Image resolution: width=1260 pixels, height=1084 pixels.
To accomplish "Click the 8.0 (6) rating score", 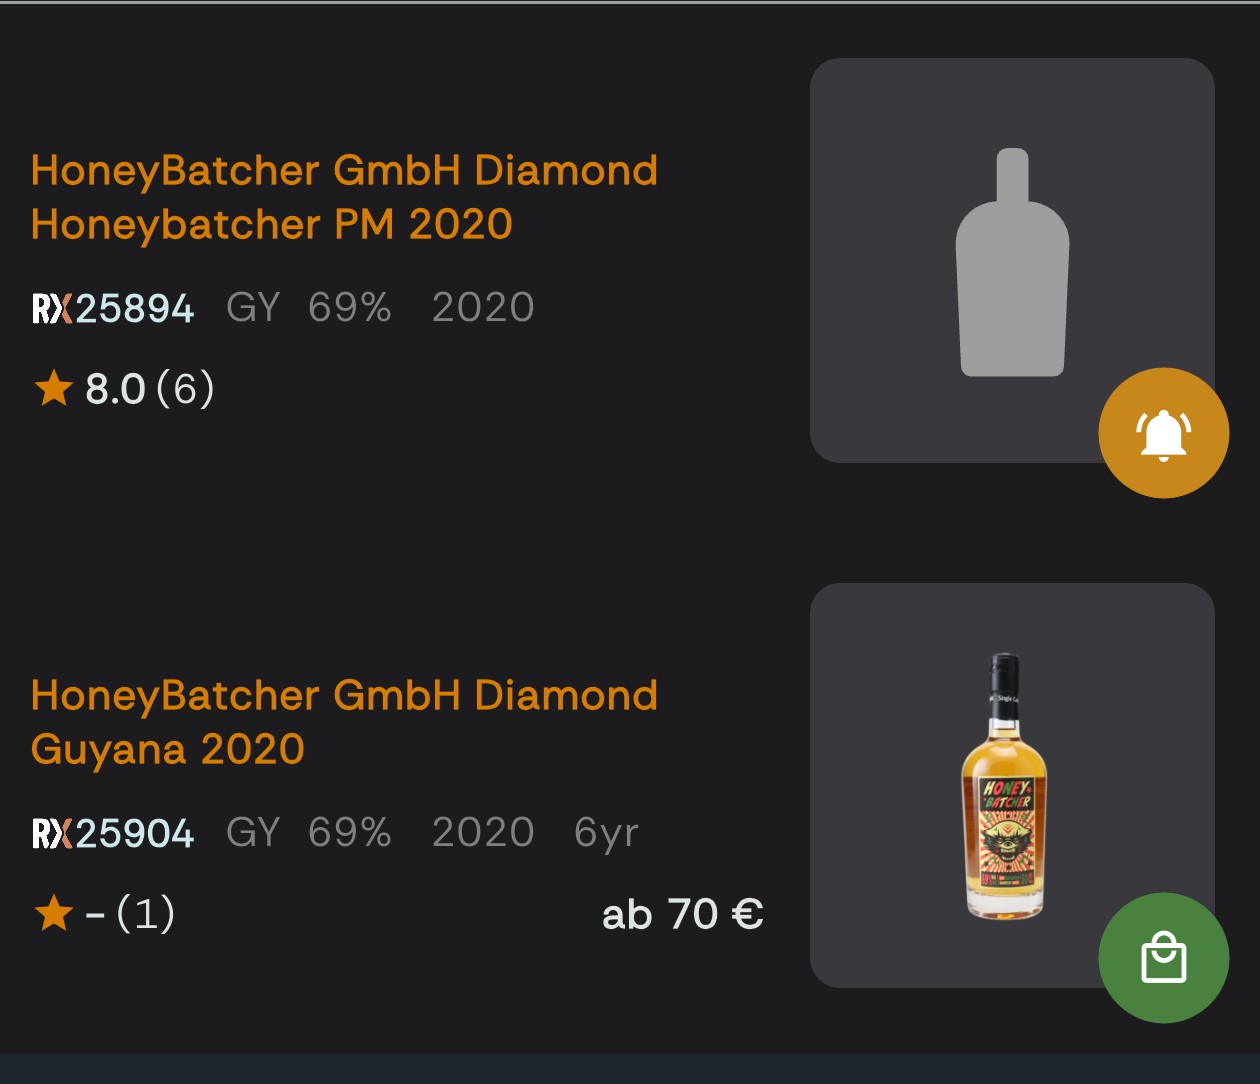I will 149,389.
